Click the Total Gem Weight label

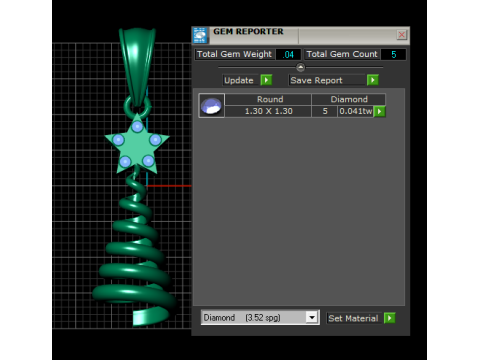(x=234, y=54)
